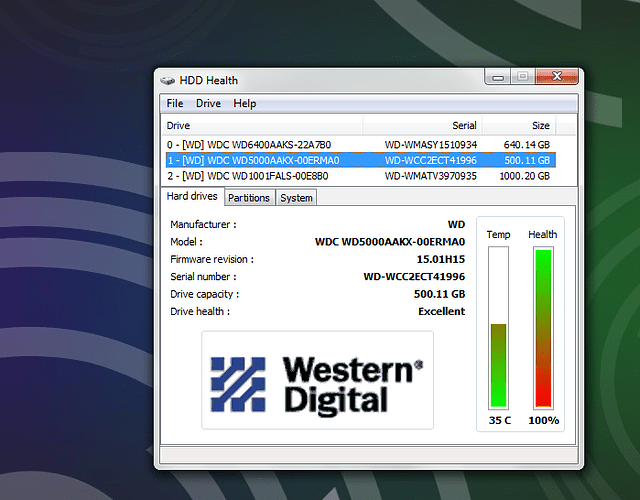
Task: Click the Western Digital logo image
Action: [318, 380]
